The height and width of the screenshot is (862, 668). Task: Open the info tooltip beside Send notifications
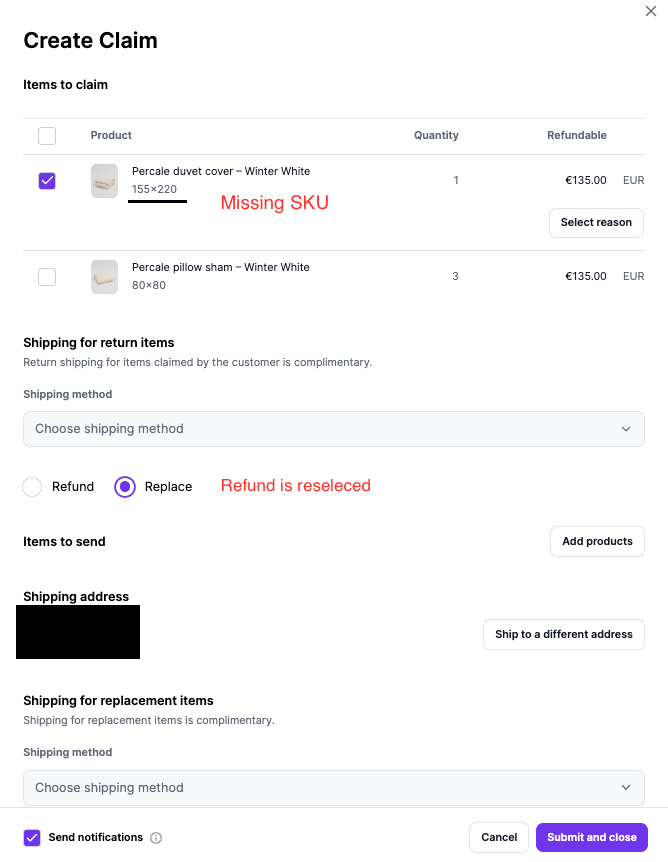click(x=156, y=838)
